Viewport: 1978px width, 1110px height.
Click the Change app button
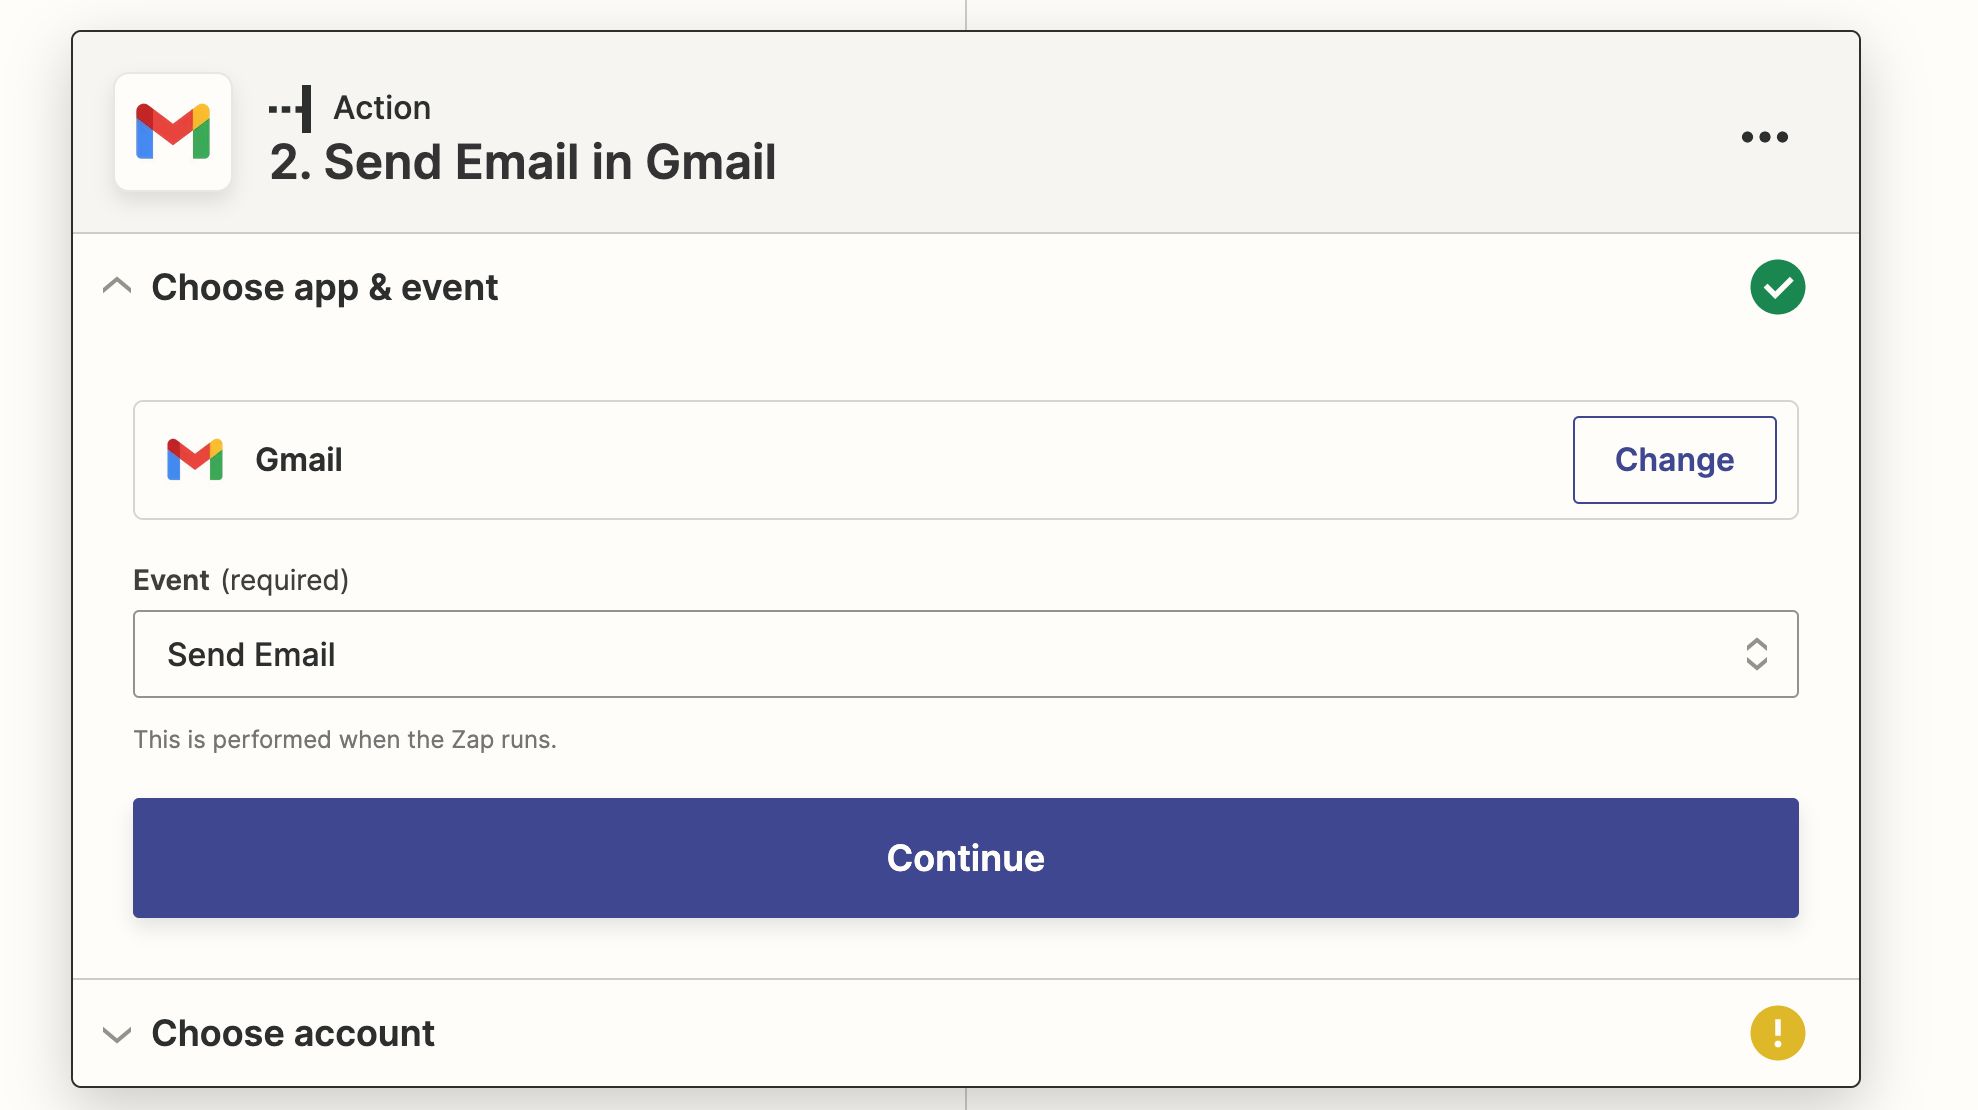click(x=1674, y=460)
